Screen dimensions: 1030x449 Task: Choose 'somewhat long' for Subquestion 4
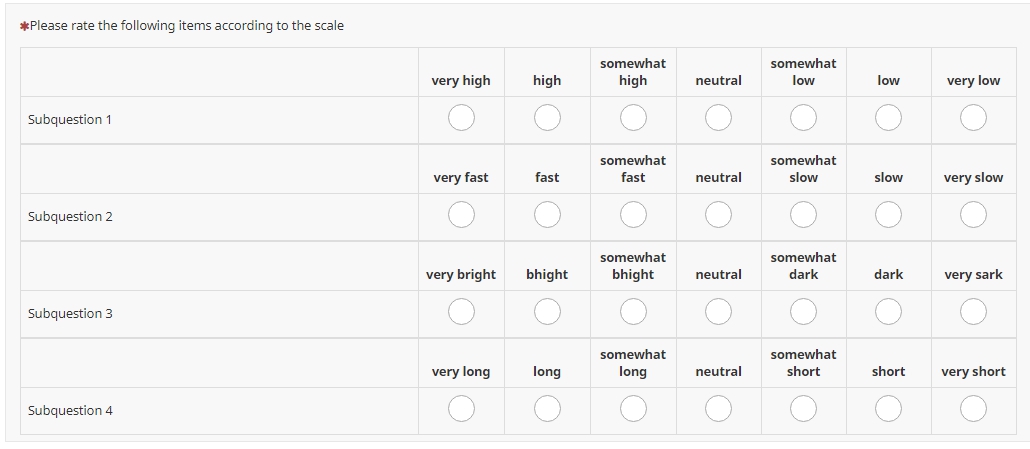(x=633, y=408)
